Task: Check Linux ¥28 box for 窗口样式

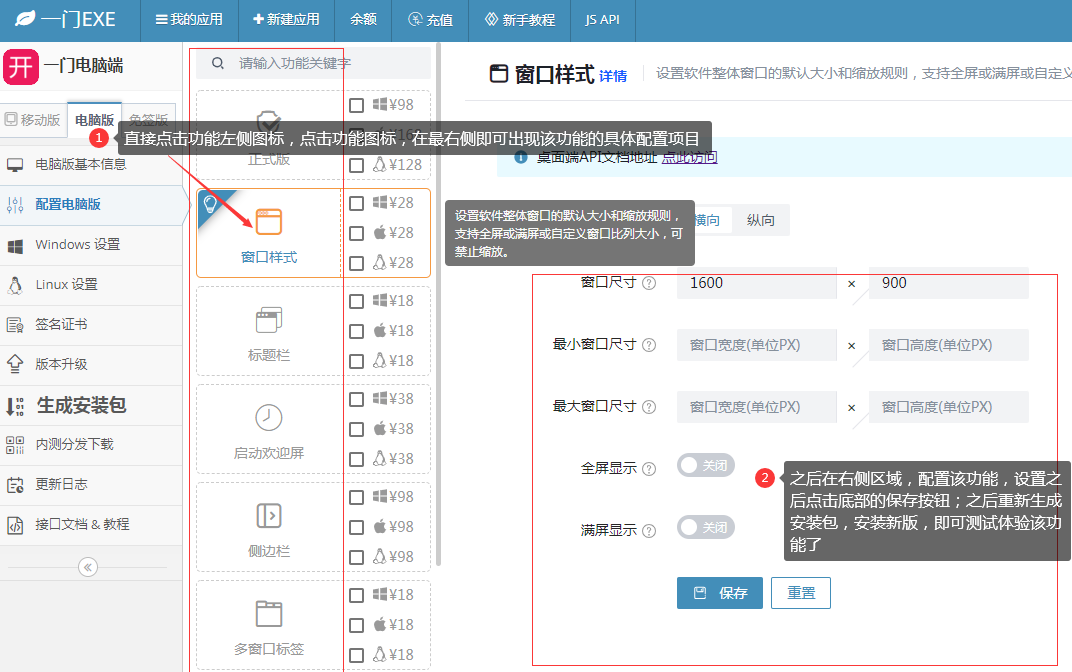Action: tap(356, 263)
